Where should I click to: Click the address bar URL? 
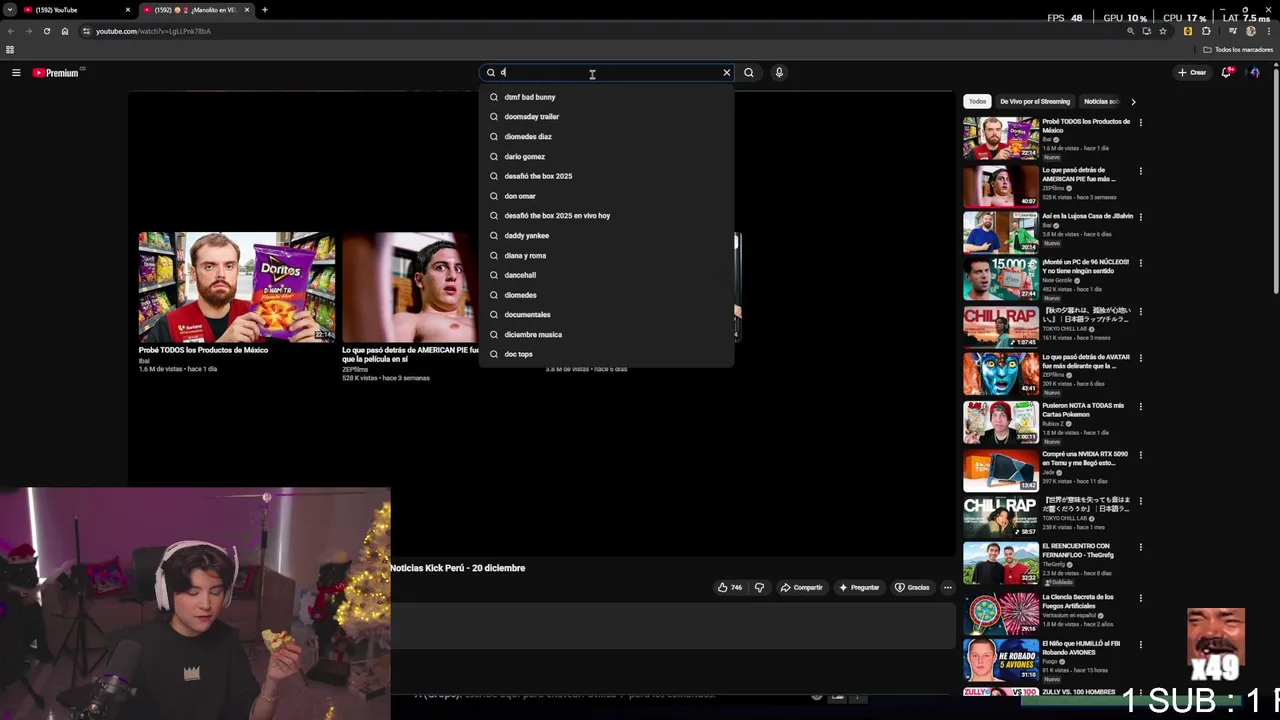(153, 31)
